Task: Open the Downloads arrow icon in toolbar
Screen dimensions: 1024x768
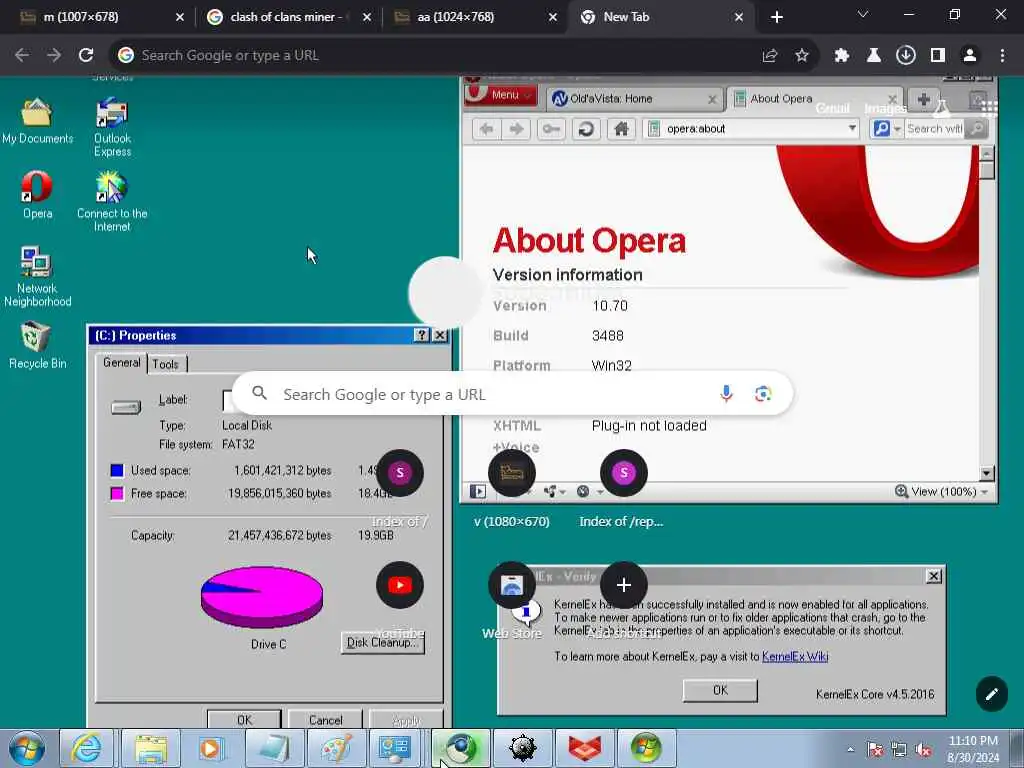Action: (906, 56)
